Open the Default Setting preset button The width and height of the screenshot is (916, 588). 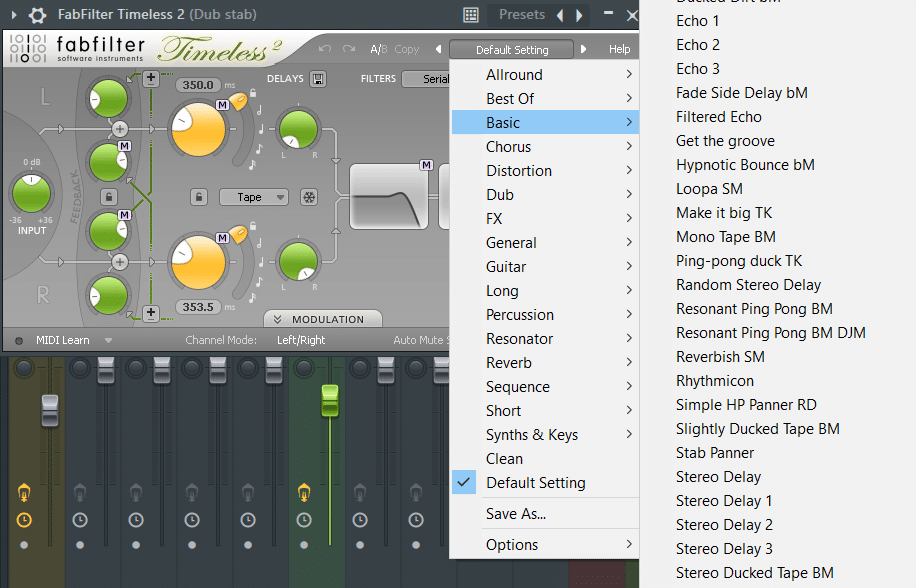512,50
